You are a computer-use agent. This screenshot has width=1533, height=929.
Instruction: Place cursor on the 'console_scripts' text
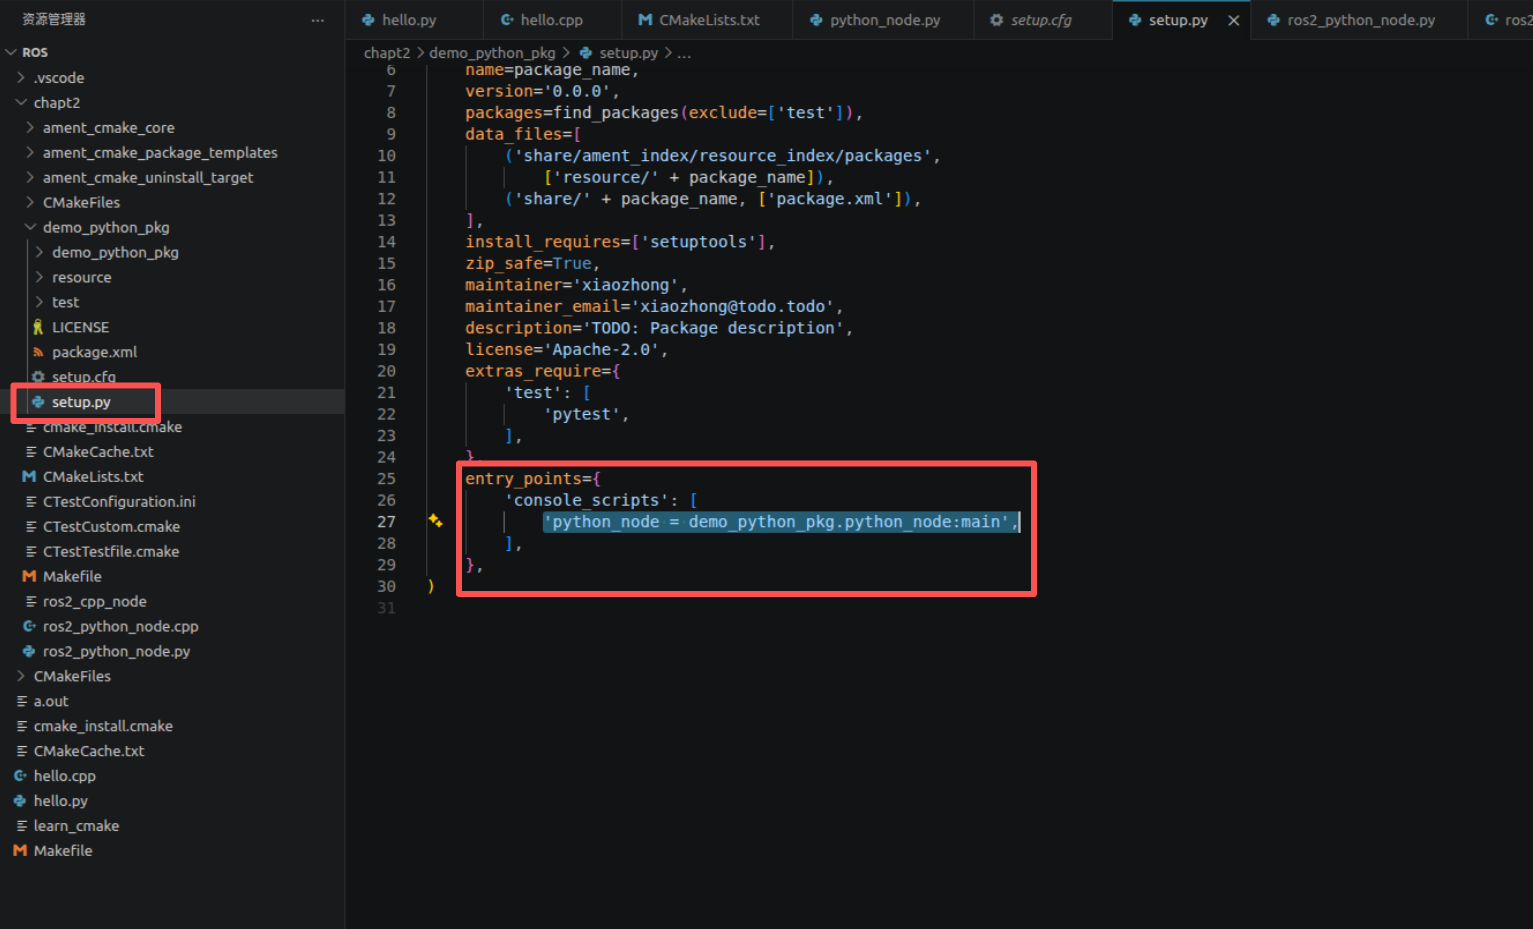(587, 500)
